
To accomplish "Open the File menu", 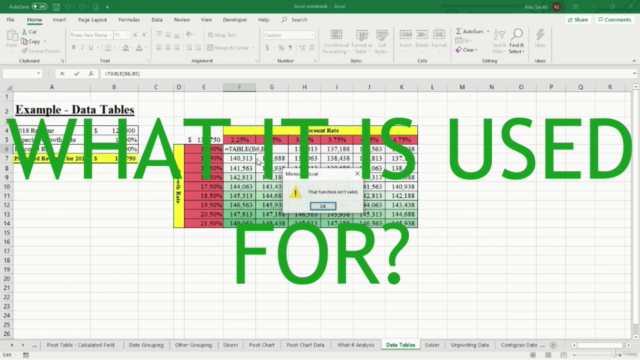I will tap(10, 20).
